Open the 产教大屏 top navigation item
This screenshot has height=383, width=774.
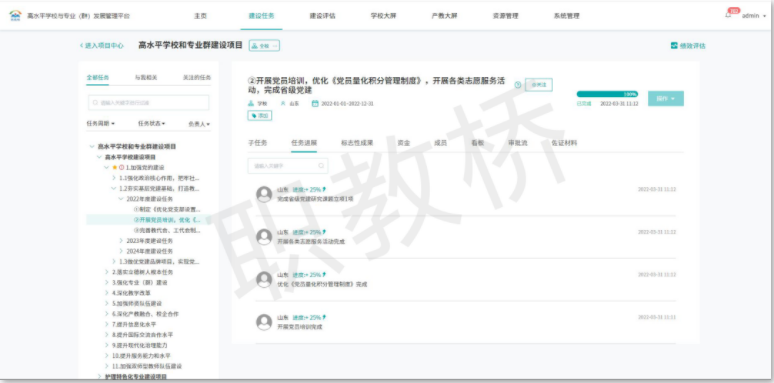444,16
